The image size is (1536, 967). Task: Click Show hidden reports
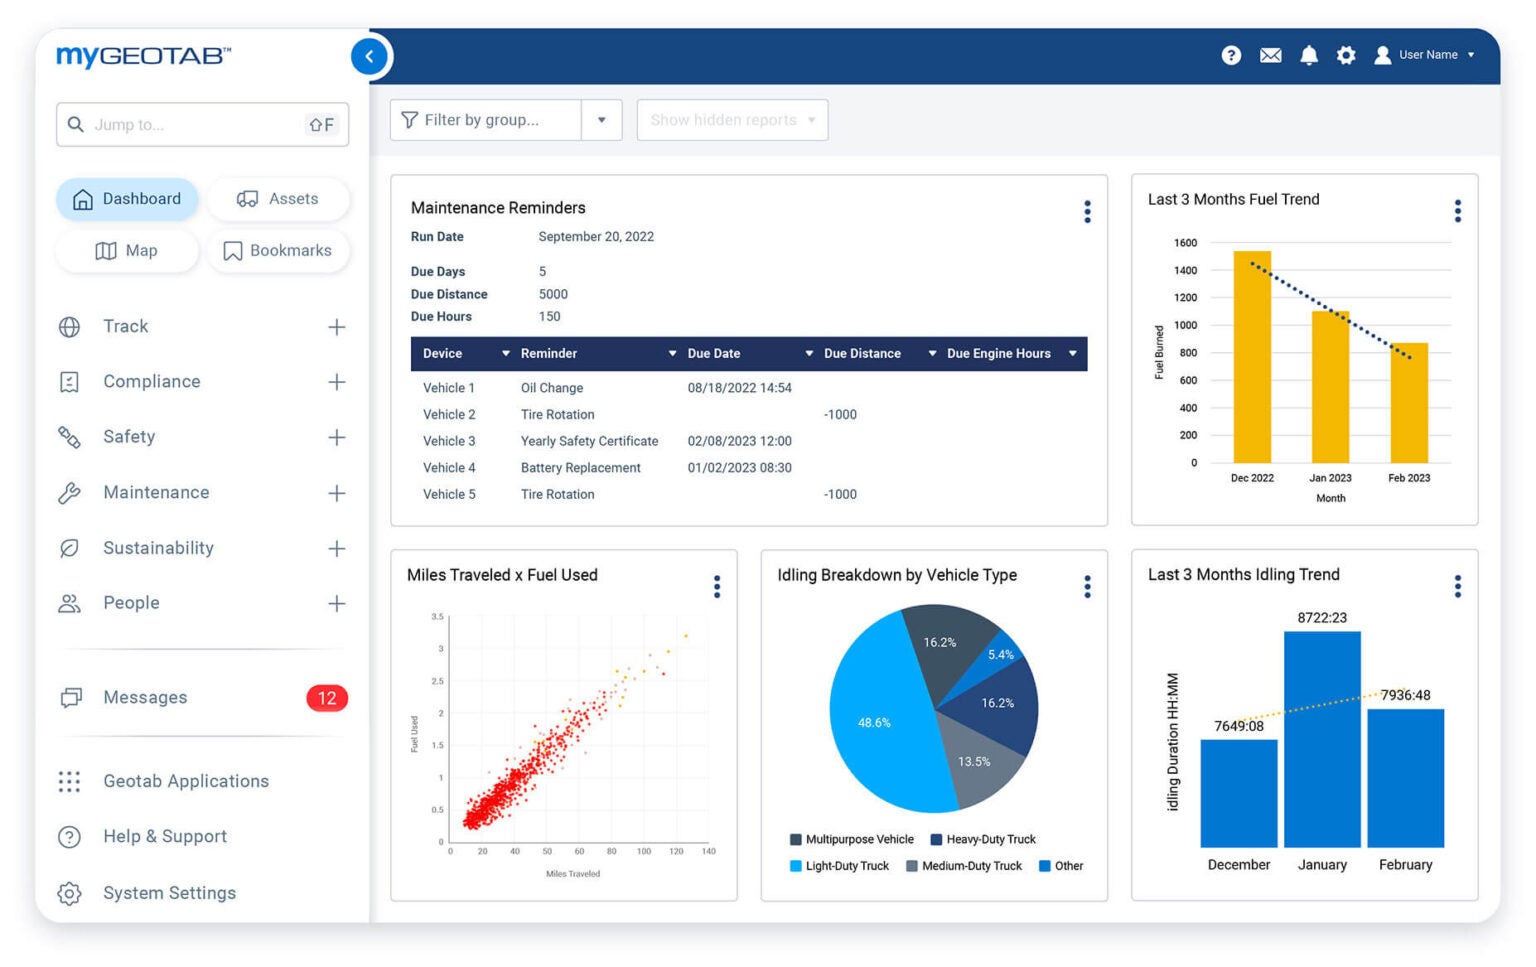(731, 119)
